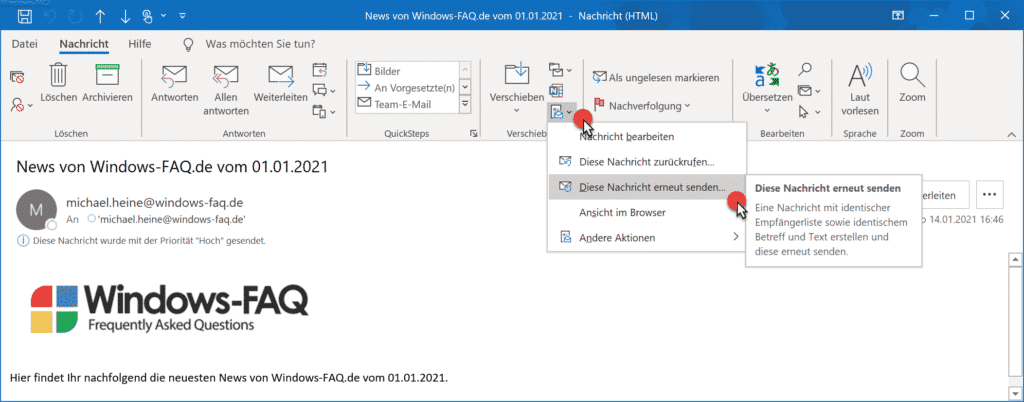Screen dimensions: 1024x402
Task: Choose Diese Nachricht zurückrufen
Action: 648,161
